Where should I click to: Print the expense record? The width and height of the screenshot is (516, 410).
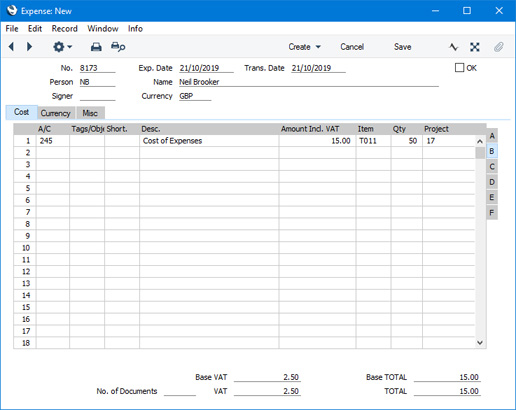96,47
